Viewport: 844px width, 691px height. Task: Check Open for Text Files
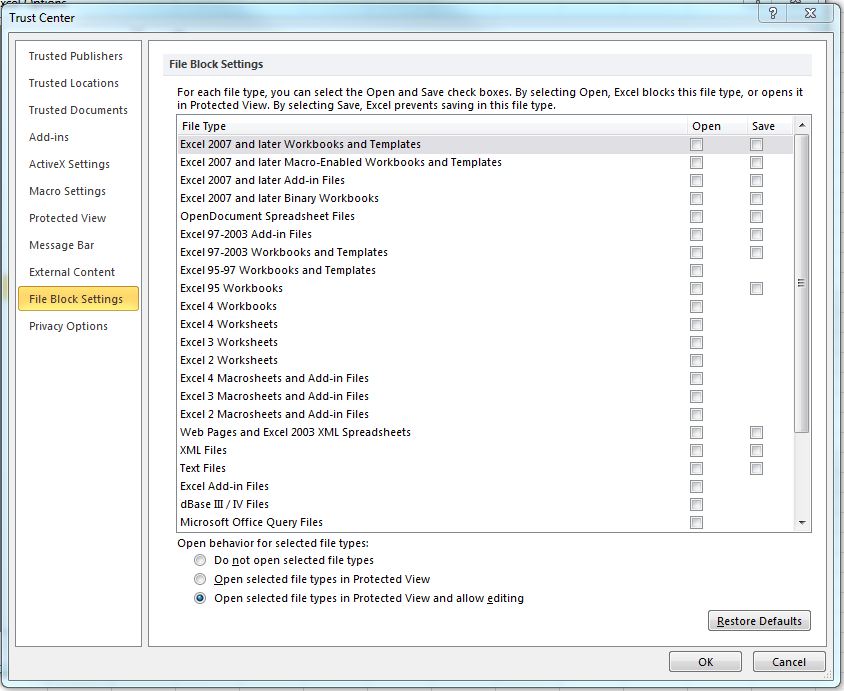coord(697,468)
